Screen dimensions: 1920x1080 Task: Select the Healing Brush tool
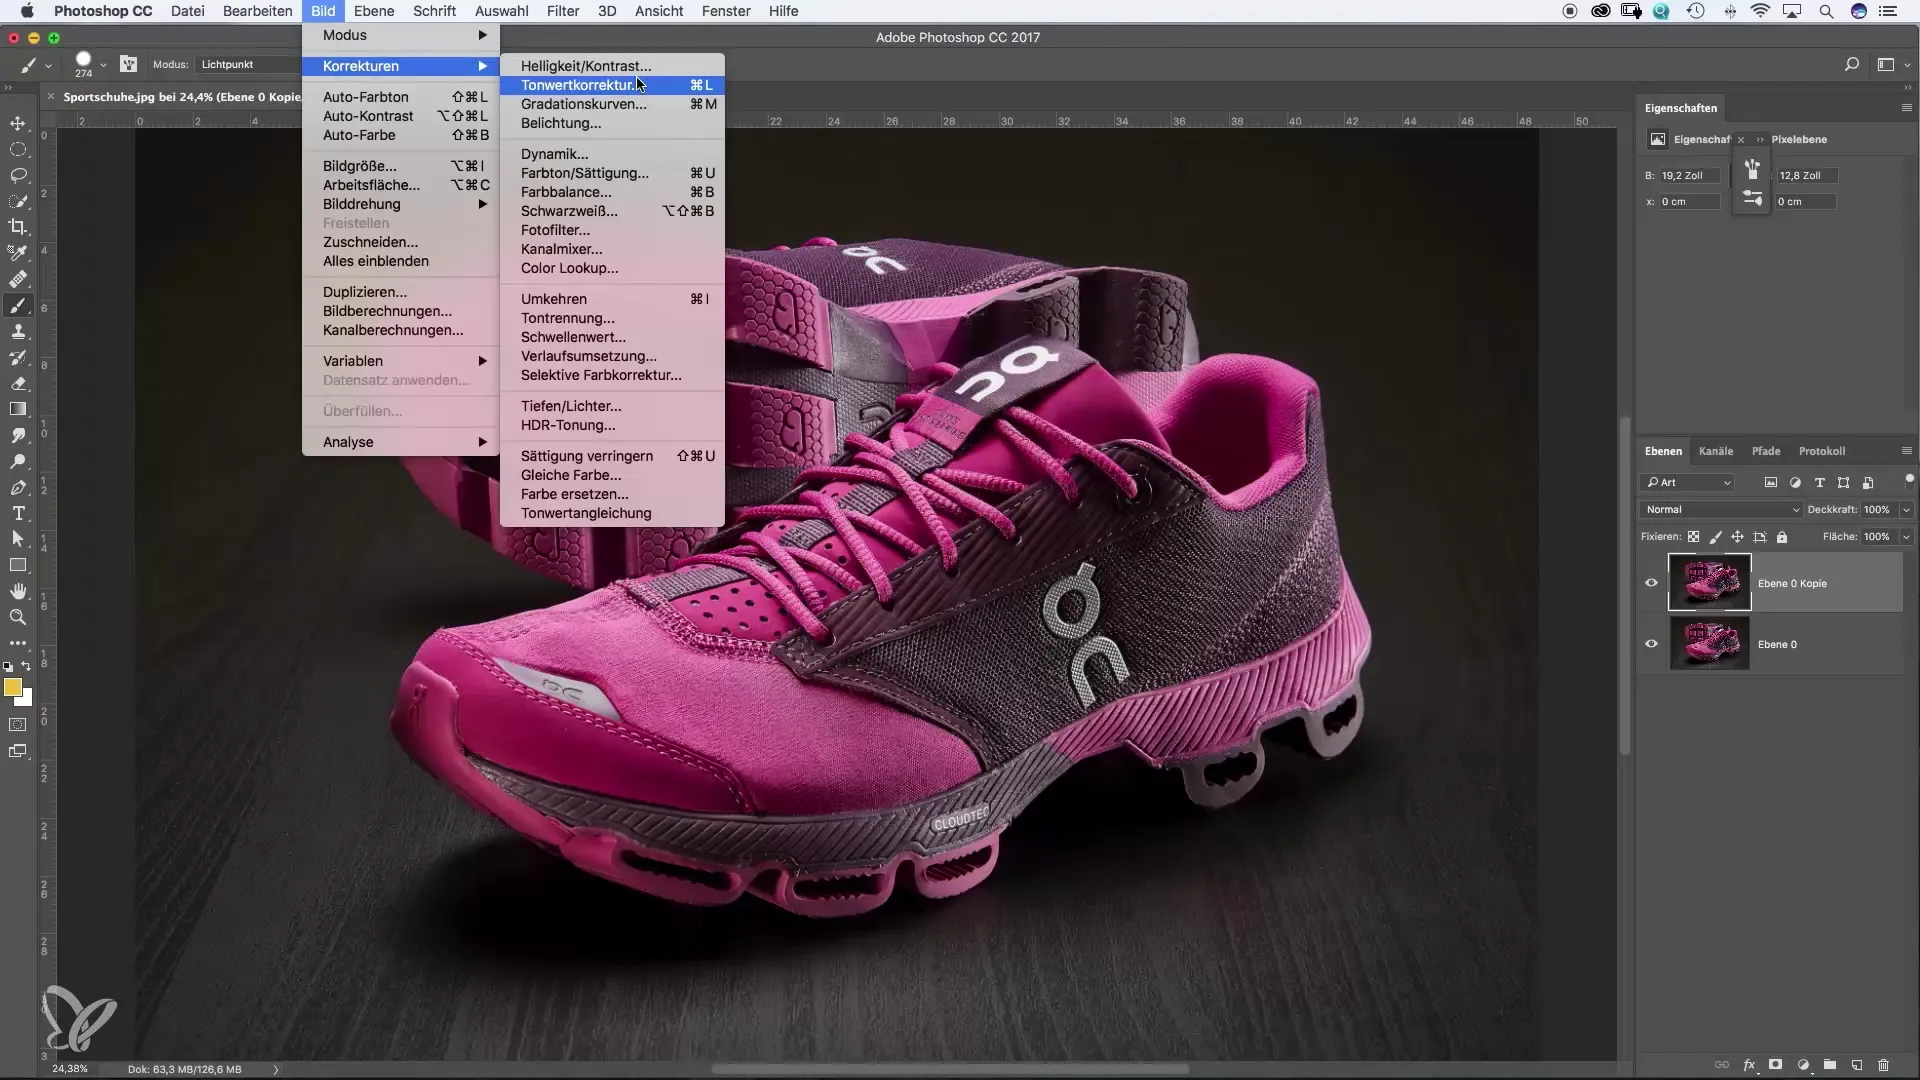click(x=18, y=279)
